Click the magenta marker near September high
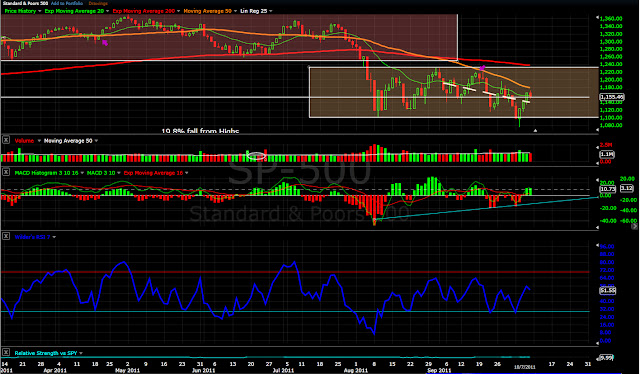This screenshot has width=640, height=374. pos(482,68)
